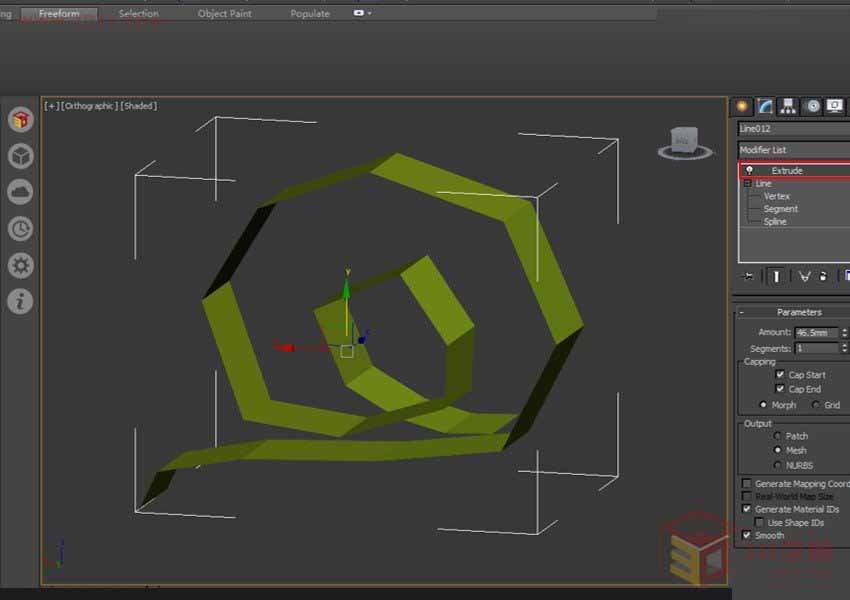Image resolution: width=850 pixels, height=600 pixels.
Task: Open the Create command panel tab
Action: point(742,106)
